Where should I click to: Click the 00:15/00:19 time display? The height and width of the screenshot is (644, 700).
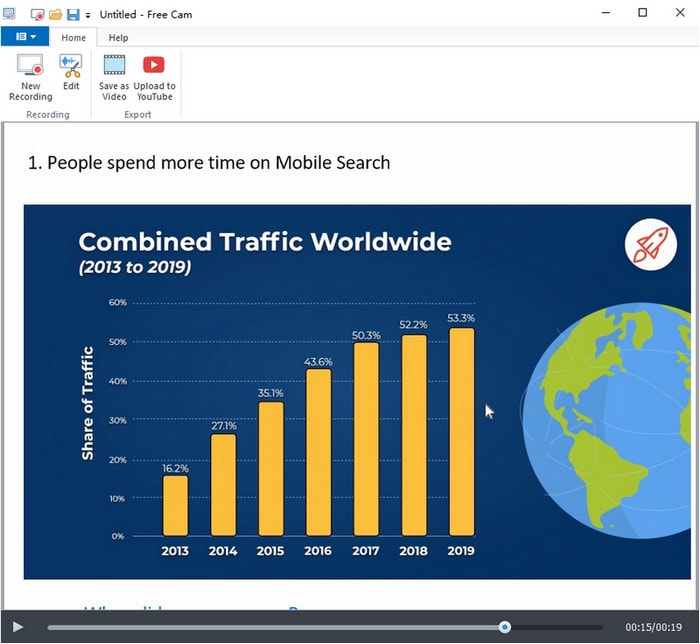tap(654, 627)
